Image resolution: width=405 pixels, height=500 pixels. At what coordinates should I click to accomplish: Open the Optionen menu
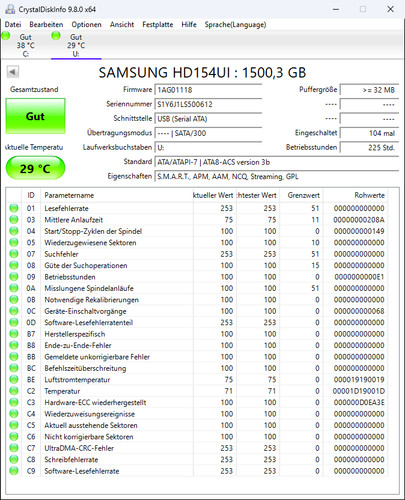coord(86,25)
